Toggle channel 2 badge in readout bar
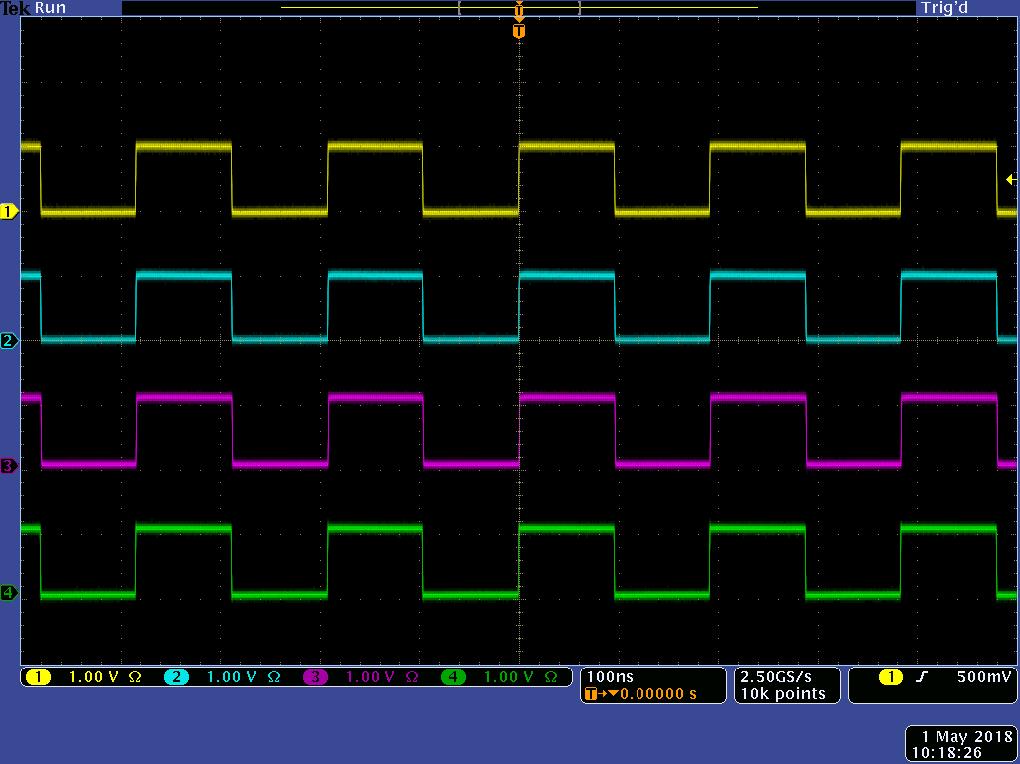This screenshot has width=1020, height=764. 177,677
